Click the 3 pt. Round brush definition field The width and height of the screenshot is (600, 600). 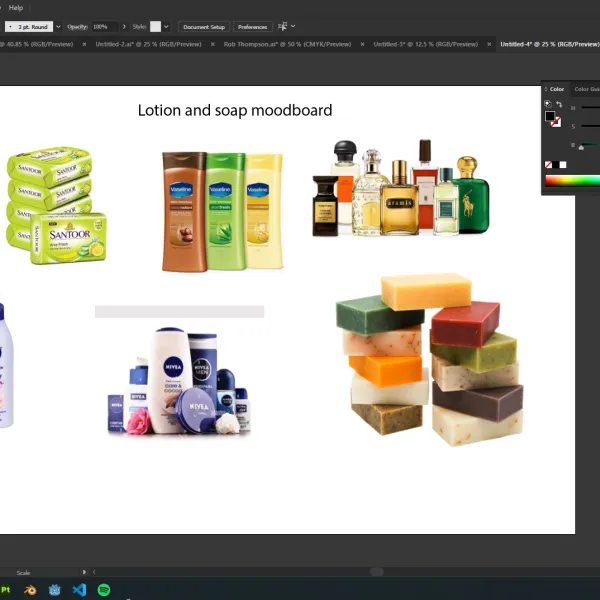[x=29, y=27]
